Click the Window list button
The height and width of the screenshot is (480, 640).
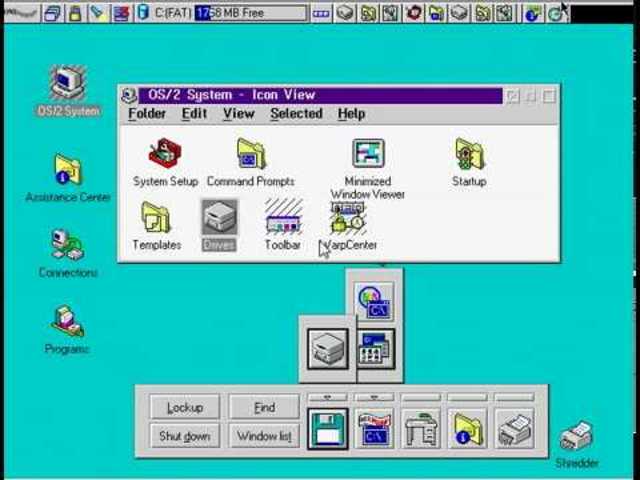pyautogui.click(x=264, y=436)
